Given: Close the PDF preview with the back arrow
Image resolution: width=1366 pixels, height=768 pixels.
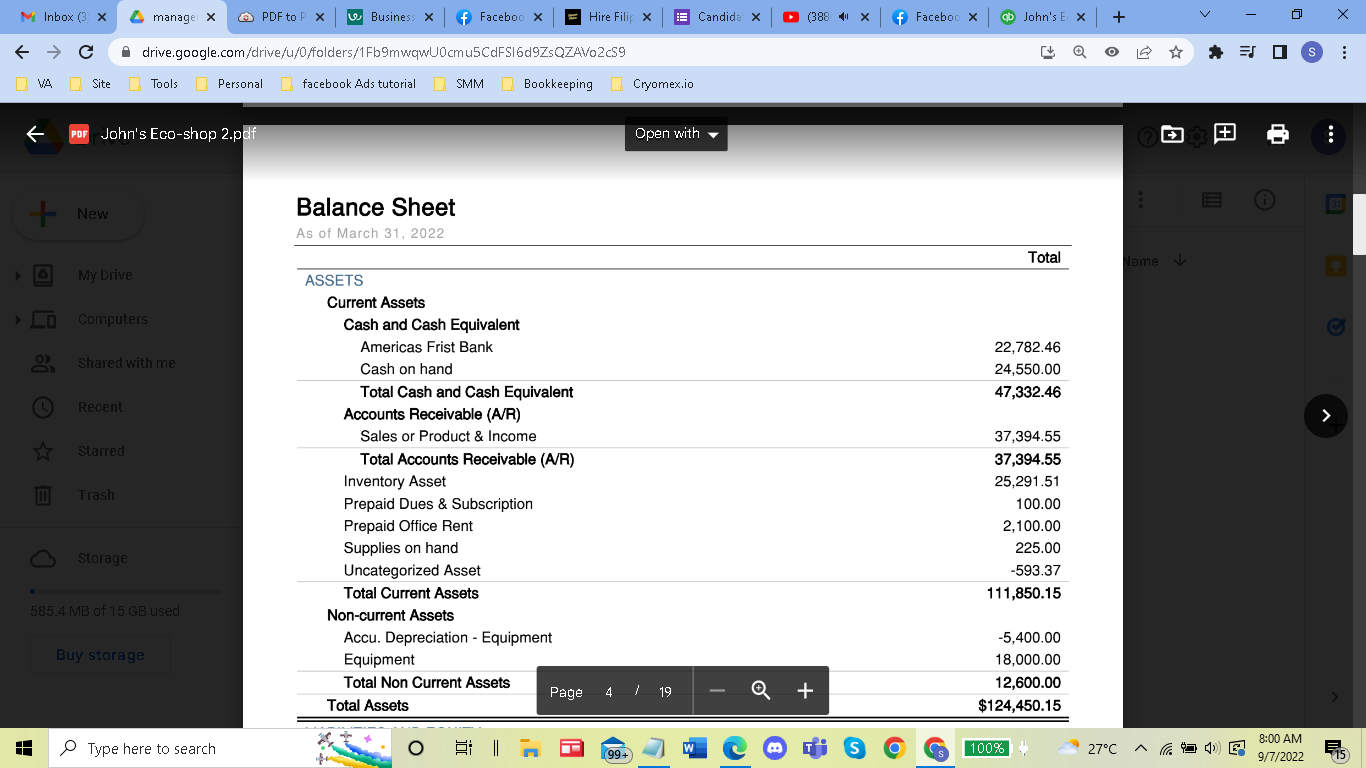Looking at the screenshot, I should coord(36,134).
